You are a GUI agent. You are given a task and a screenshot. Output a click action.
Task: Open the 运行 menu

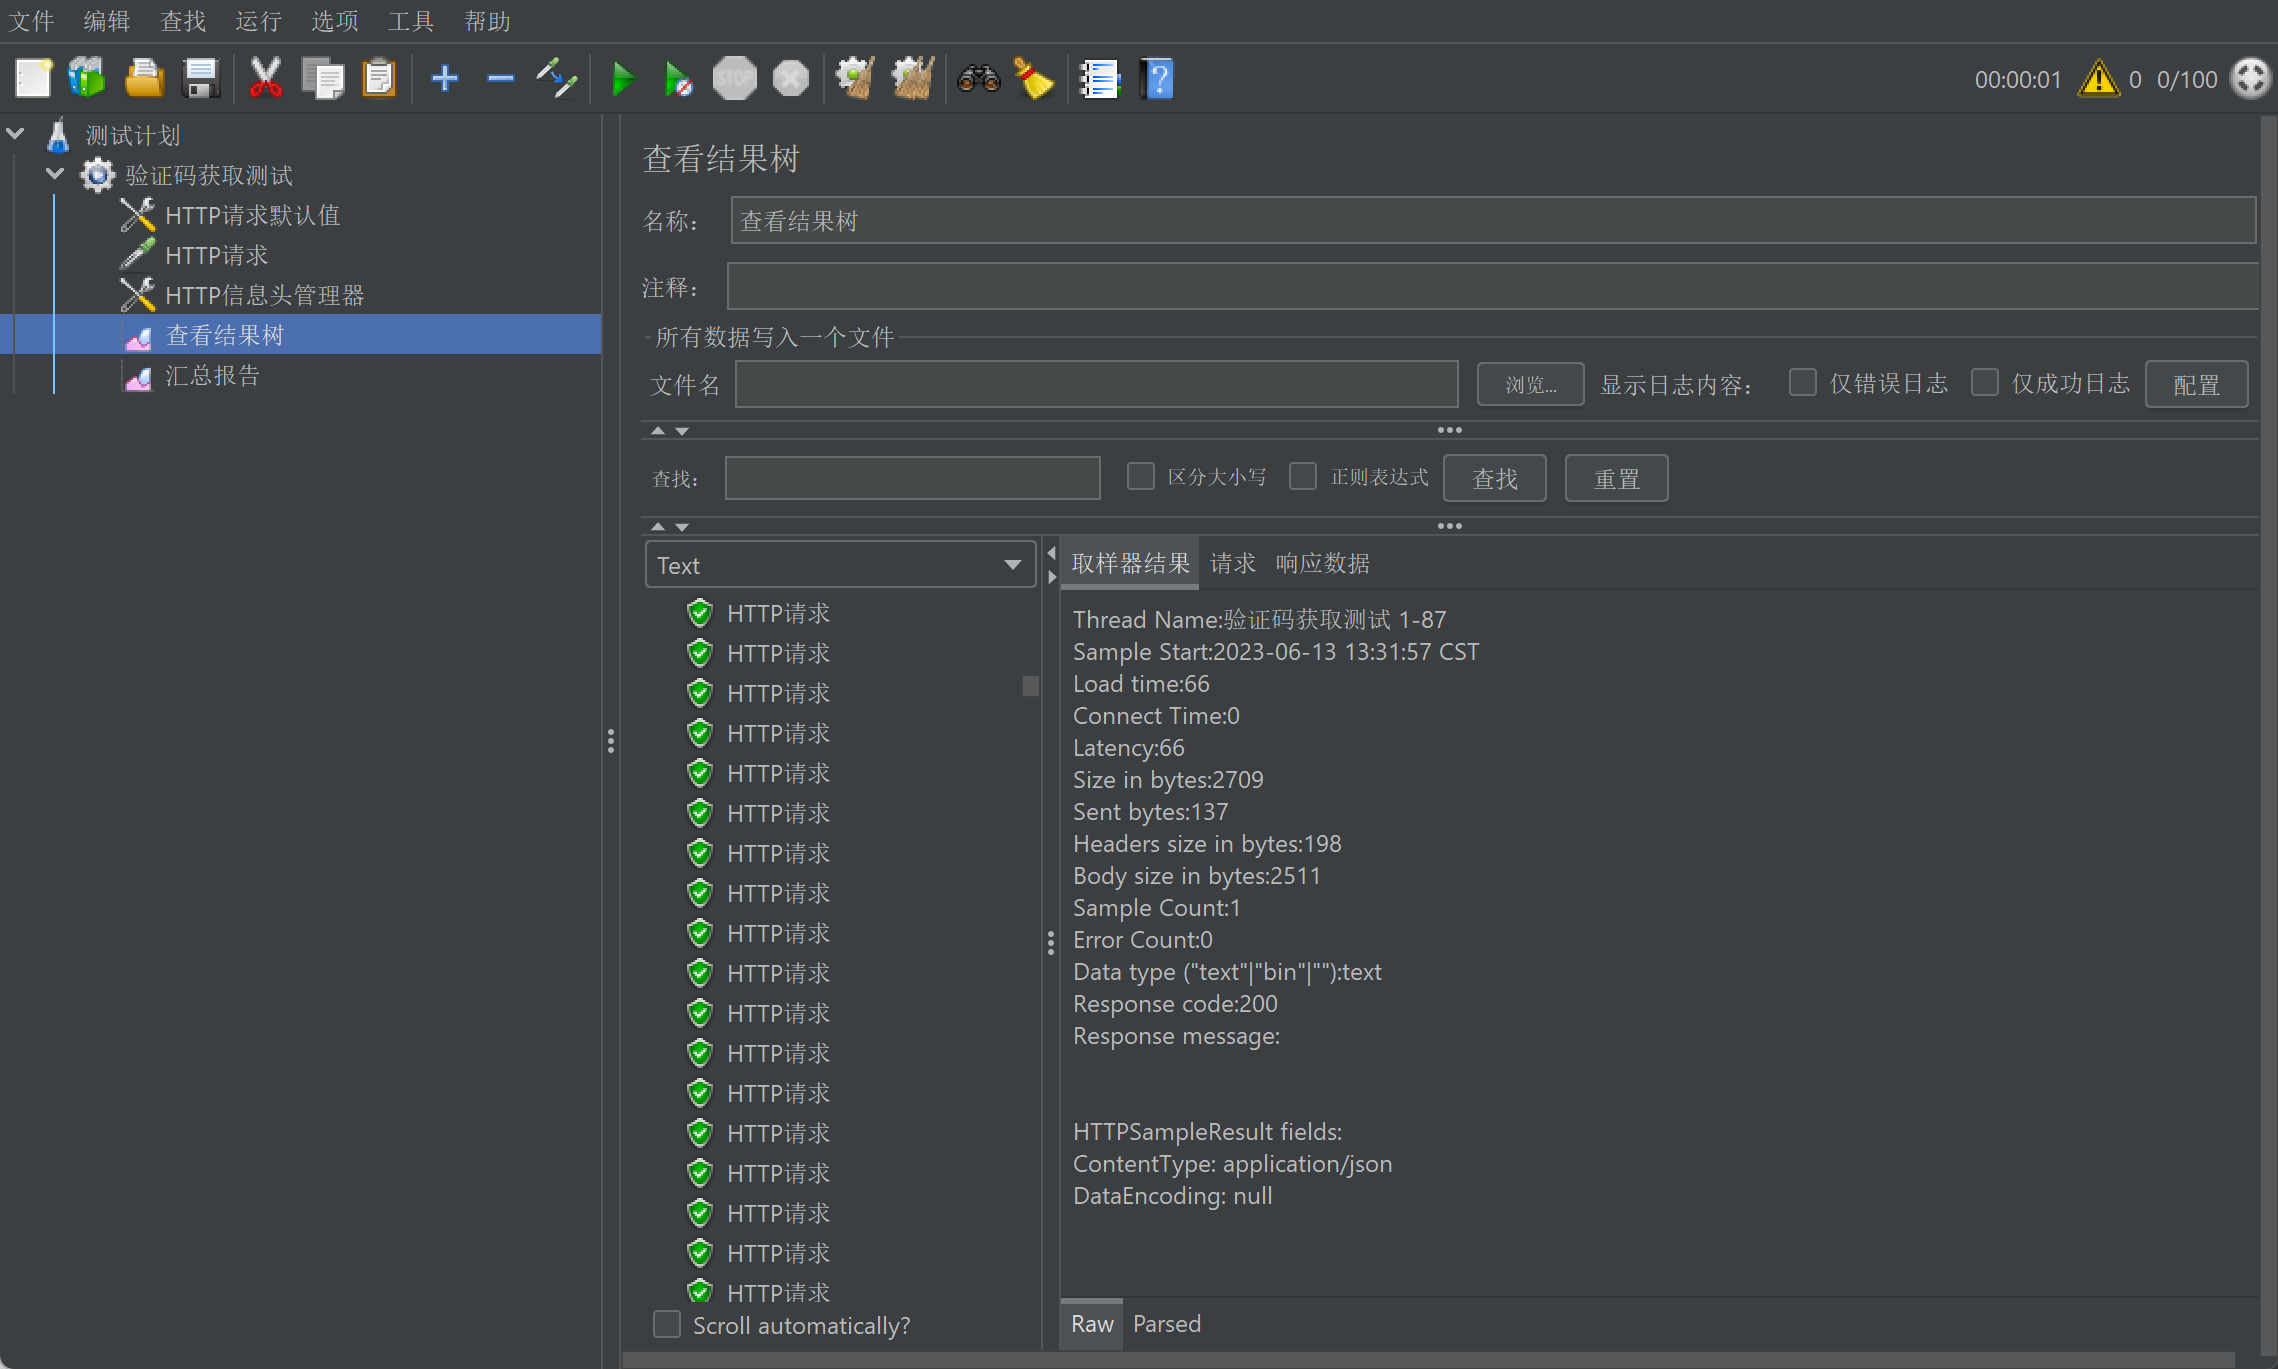(x=259, y=21)
